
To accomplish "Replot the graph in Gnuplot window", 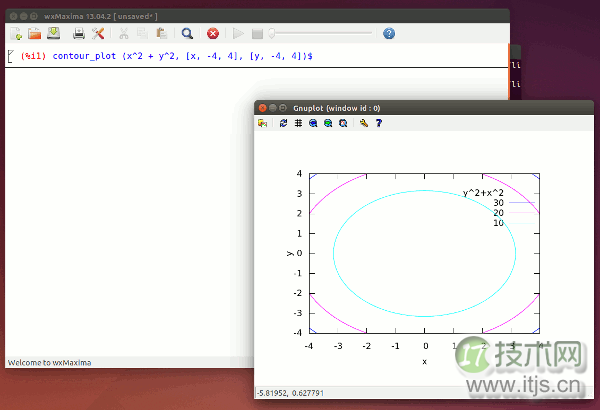I will click(284, 123).
